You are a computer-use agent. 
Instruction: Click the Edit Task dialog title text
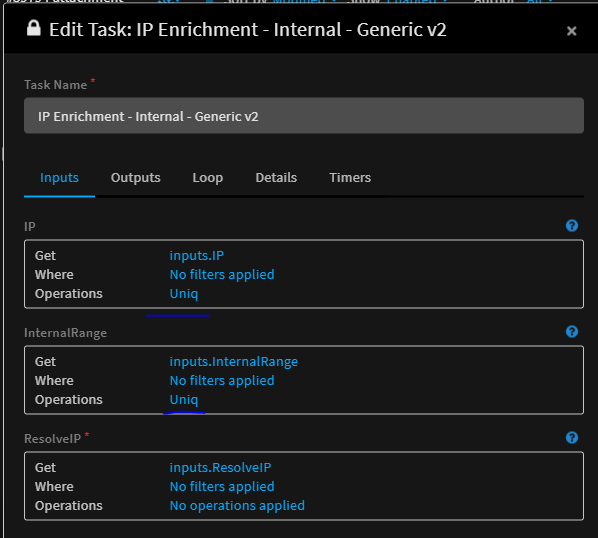(x=248, y=29)
